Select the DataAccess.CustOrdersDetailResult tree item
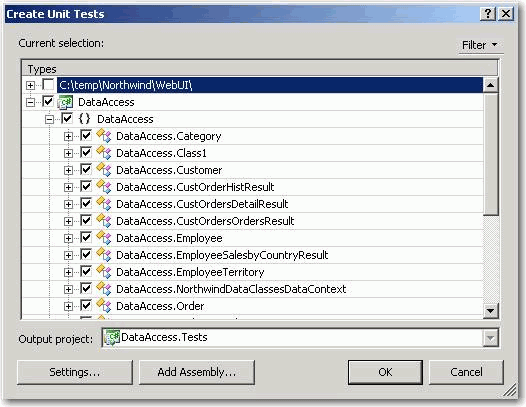Screen dimensions: 526x407 click(x=202, y=204)
